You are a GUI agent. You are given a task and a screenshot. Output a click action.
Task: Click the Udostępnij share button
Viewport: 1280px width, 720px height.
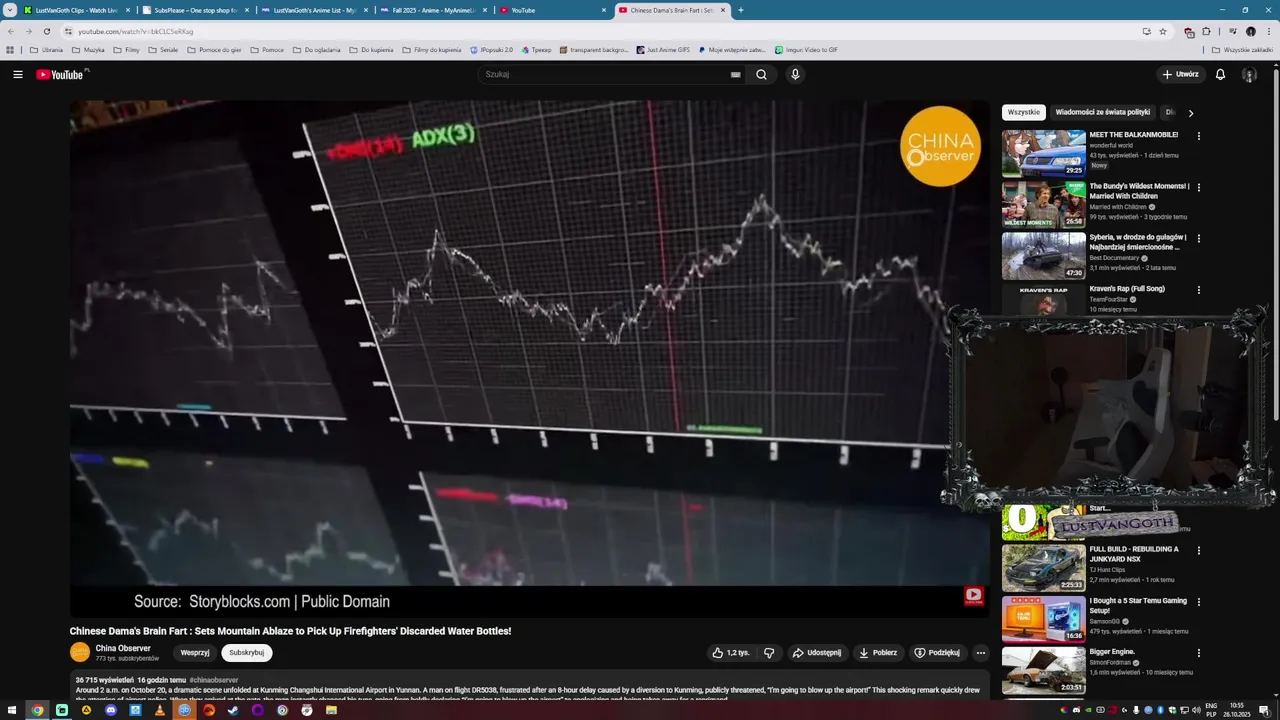(817, 653)
